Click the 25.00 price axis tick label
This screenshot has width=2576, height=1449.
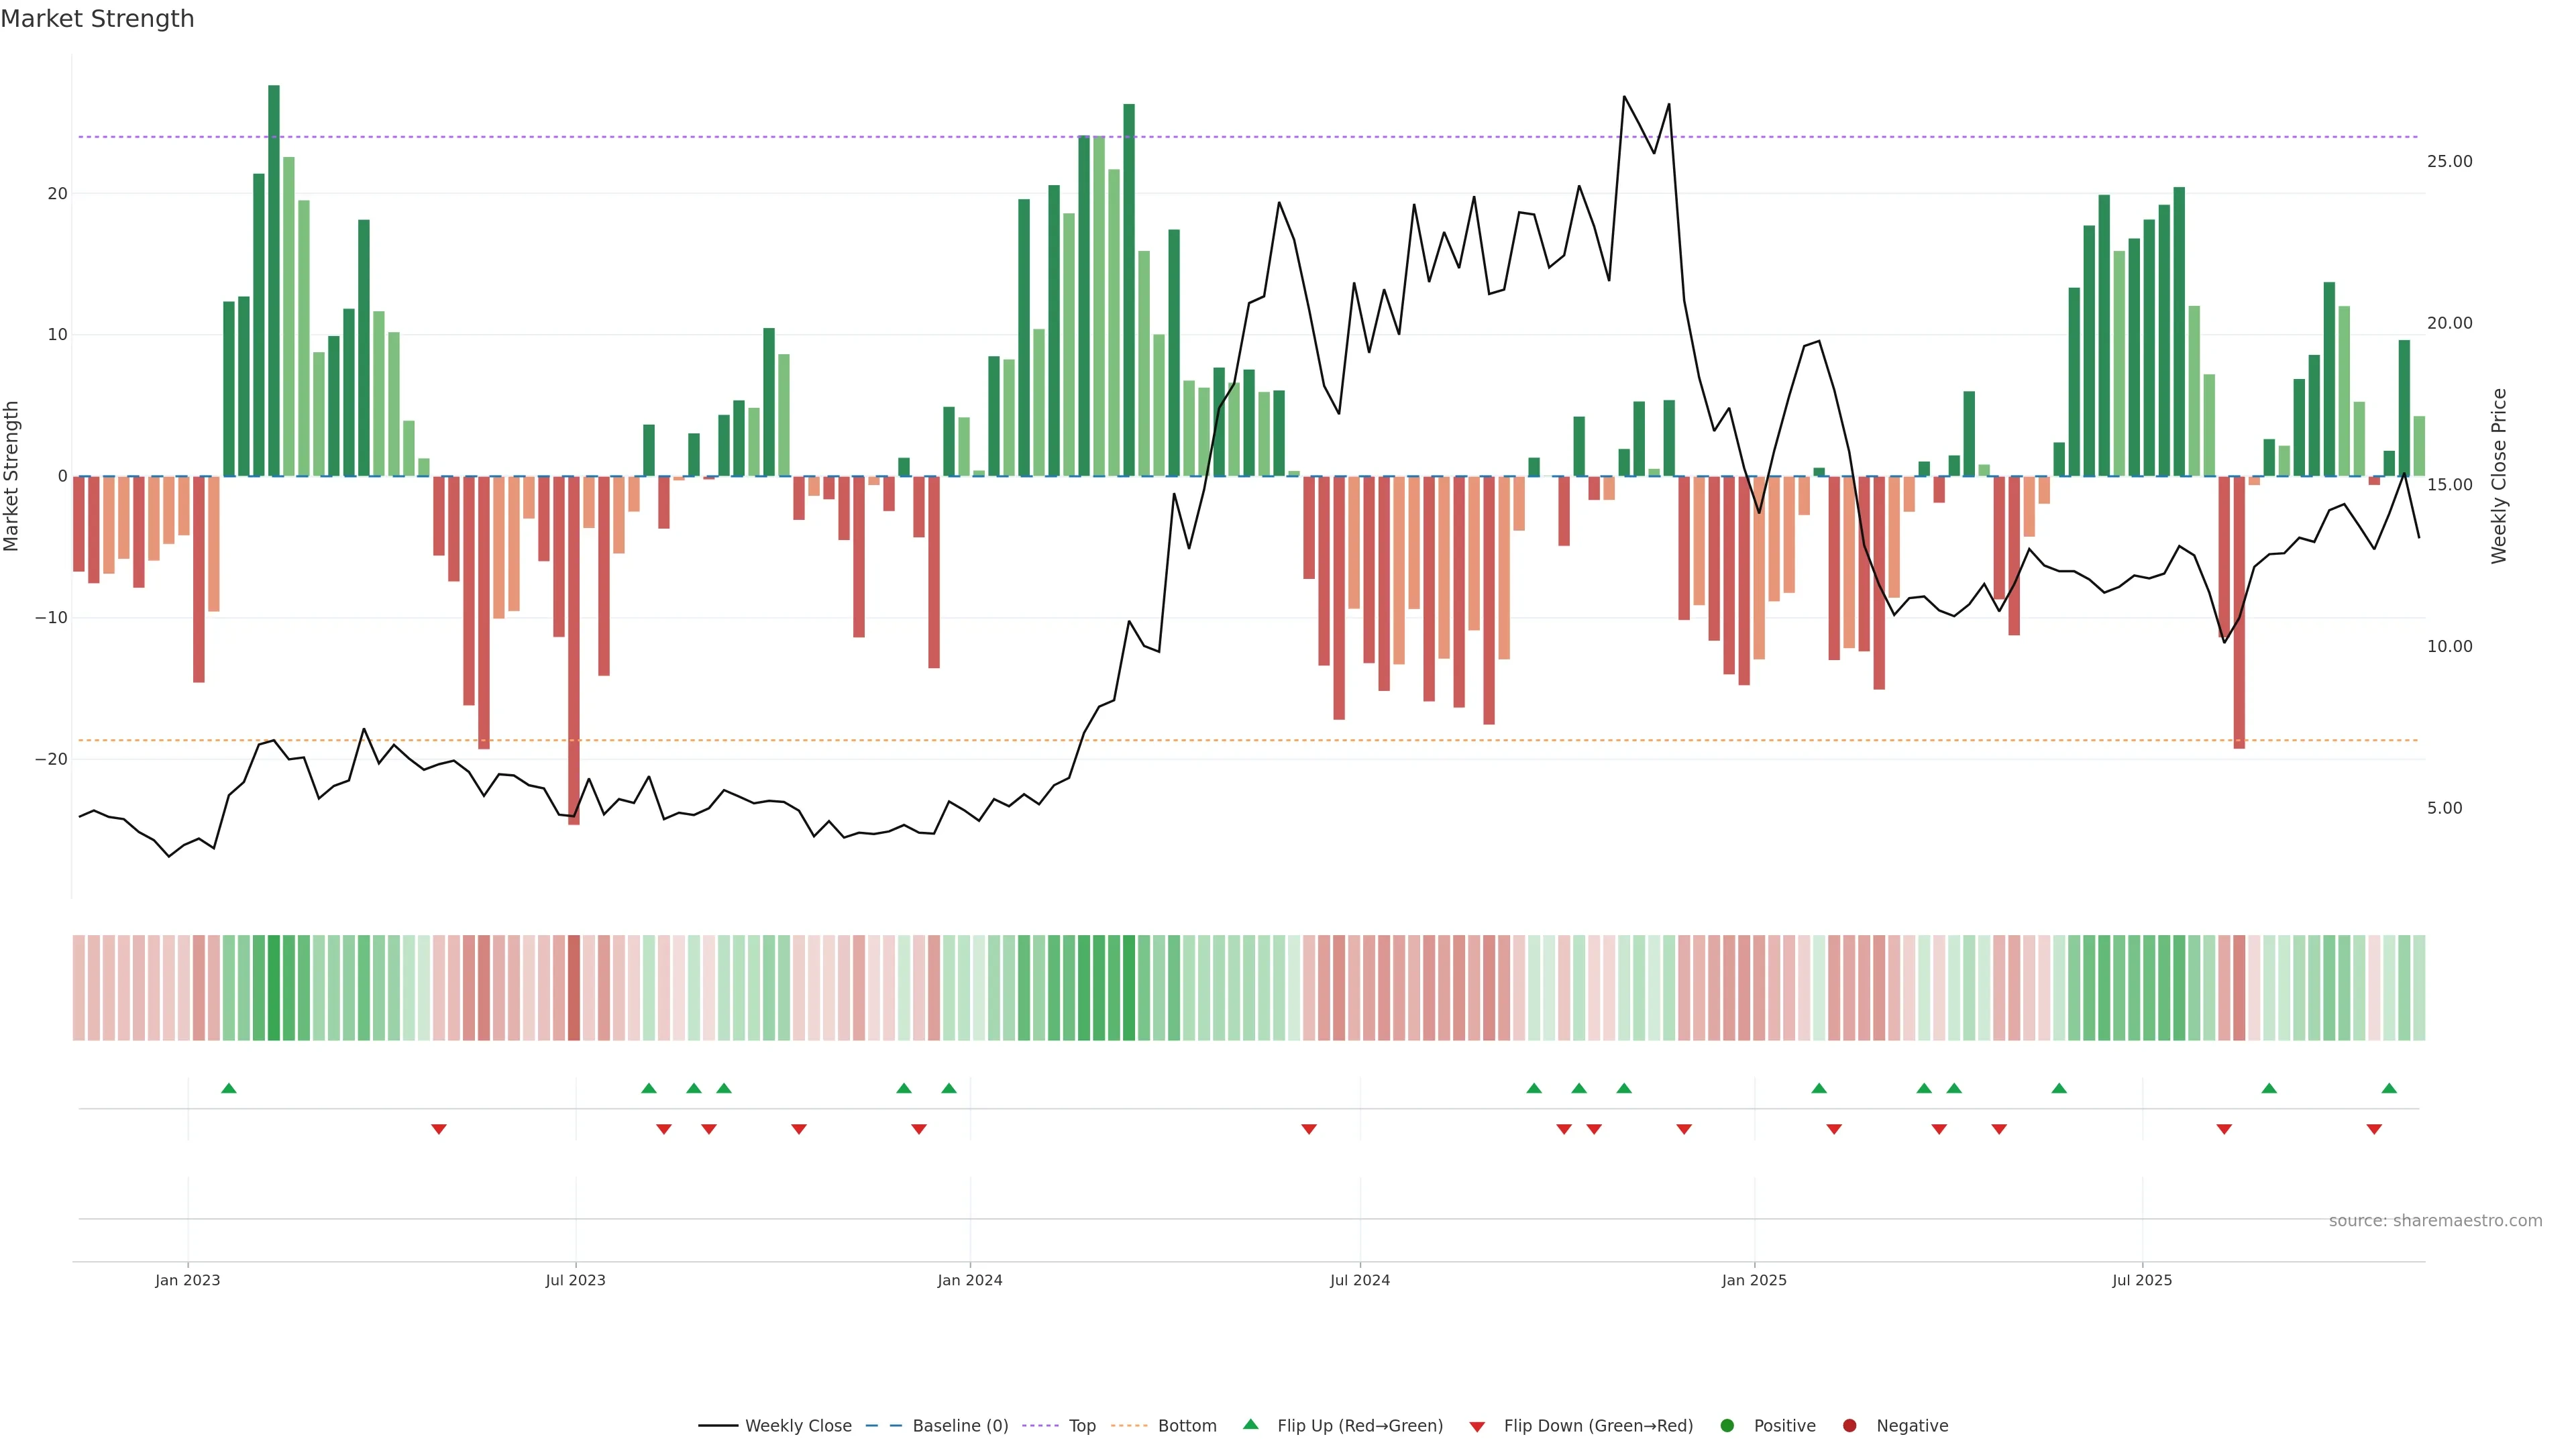click(x=2449, y=161)
